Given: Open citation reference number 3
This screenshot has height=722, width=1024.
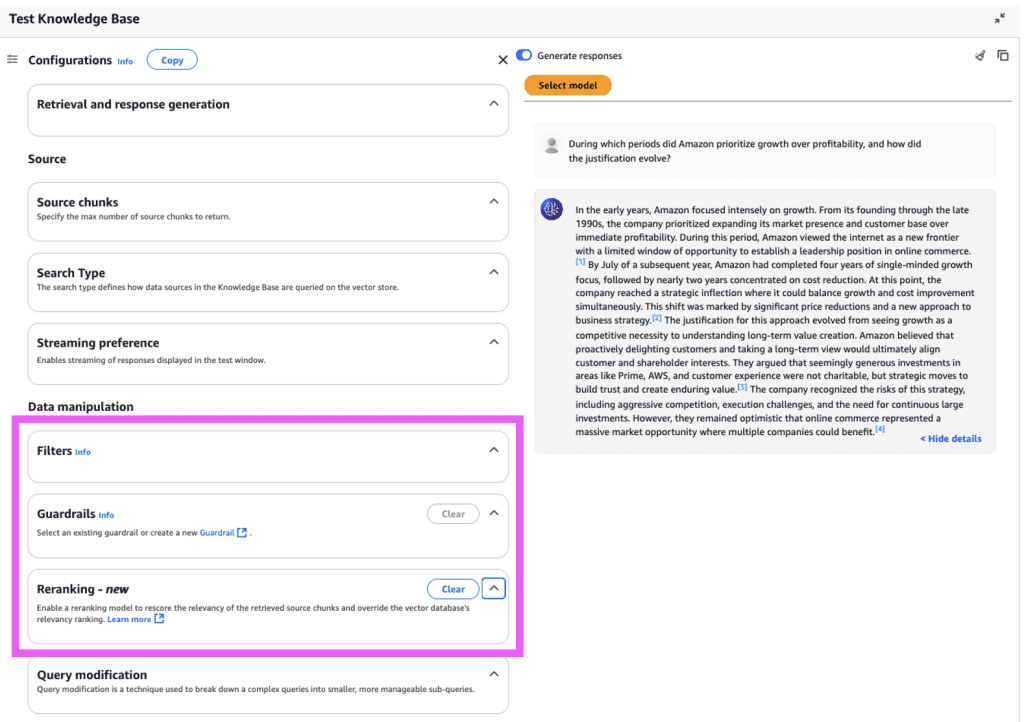Looking at the screenshot, I should [742, 387].
